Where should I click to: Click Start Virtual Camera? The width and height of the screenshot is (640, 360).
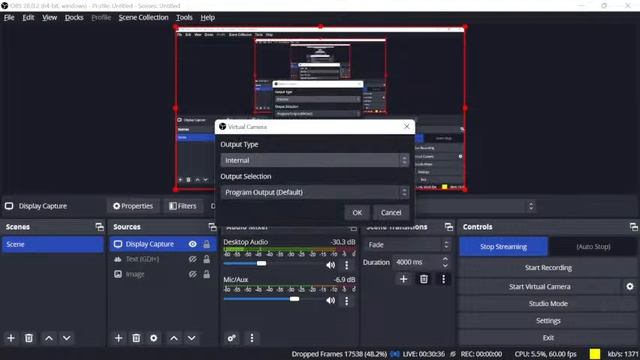click(x=540, y=287)
